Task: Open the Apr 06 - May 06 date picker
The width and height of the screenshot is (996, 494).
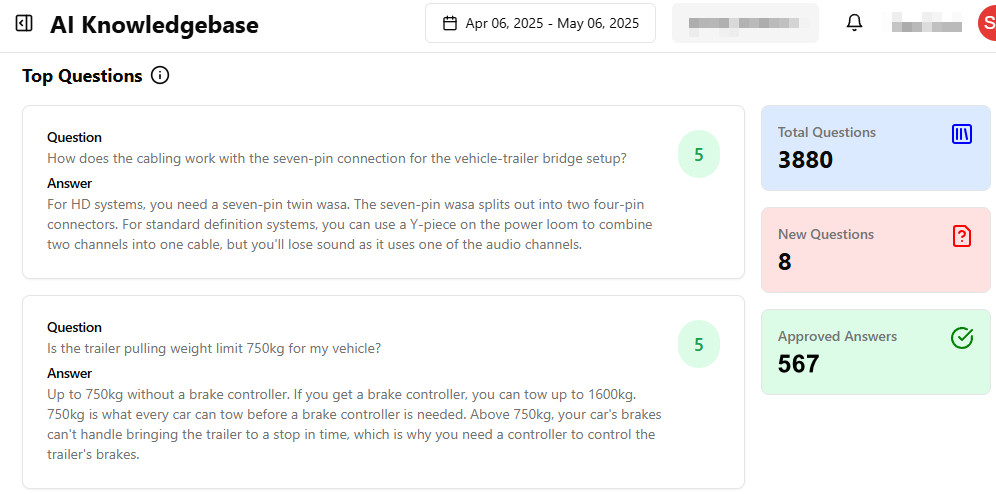Action: [x=540, y=23]
